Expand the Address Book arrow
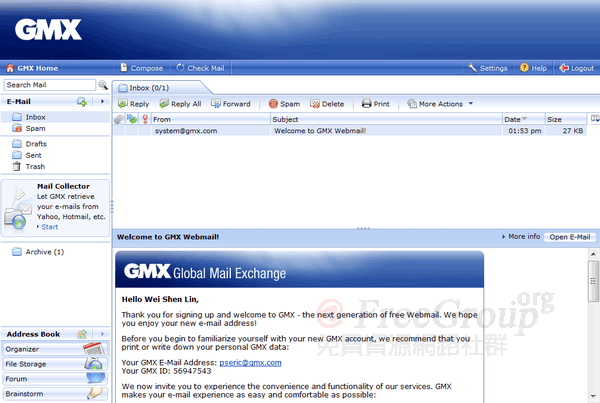This screenshot has width=600, height=403. coord(102,334)
